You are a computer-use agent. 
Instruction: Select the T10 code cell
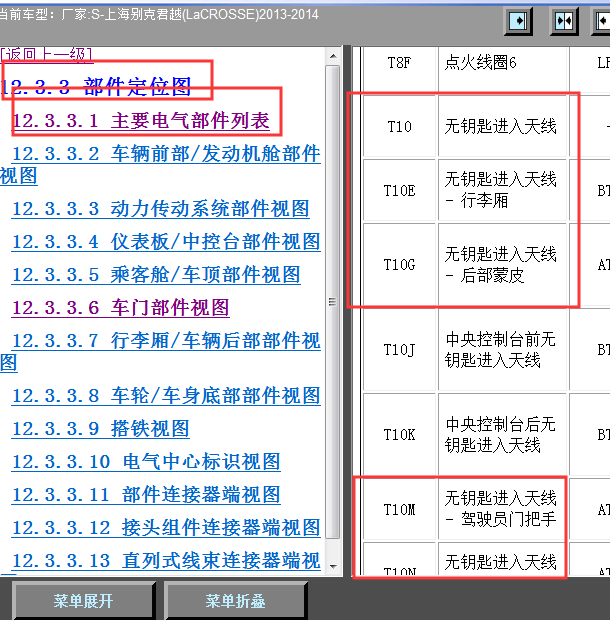pos(399,127)
